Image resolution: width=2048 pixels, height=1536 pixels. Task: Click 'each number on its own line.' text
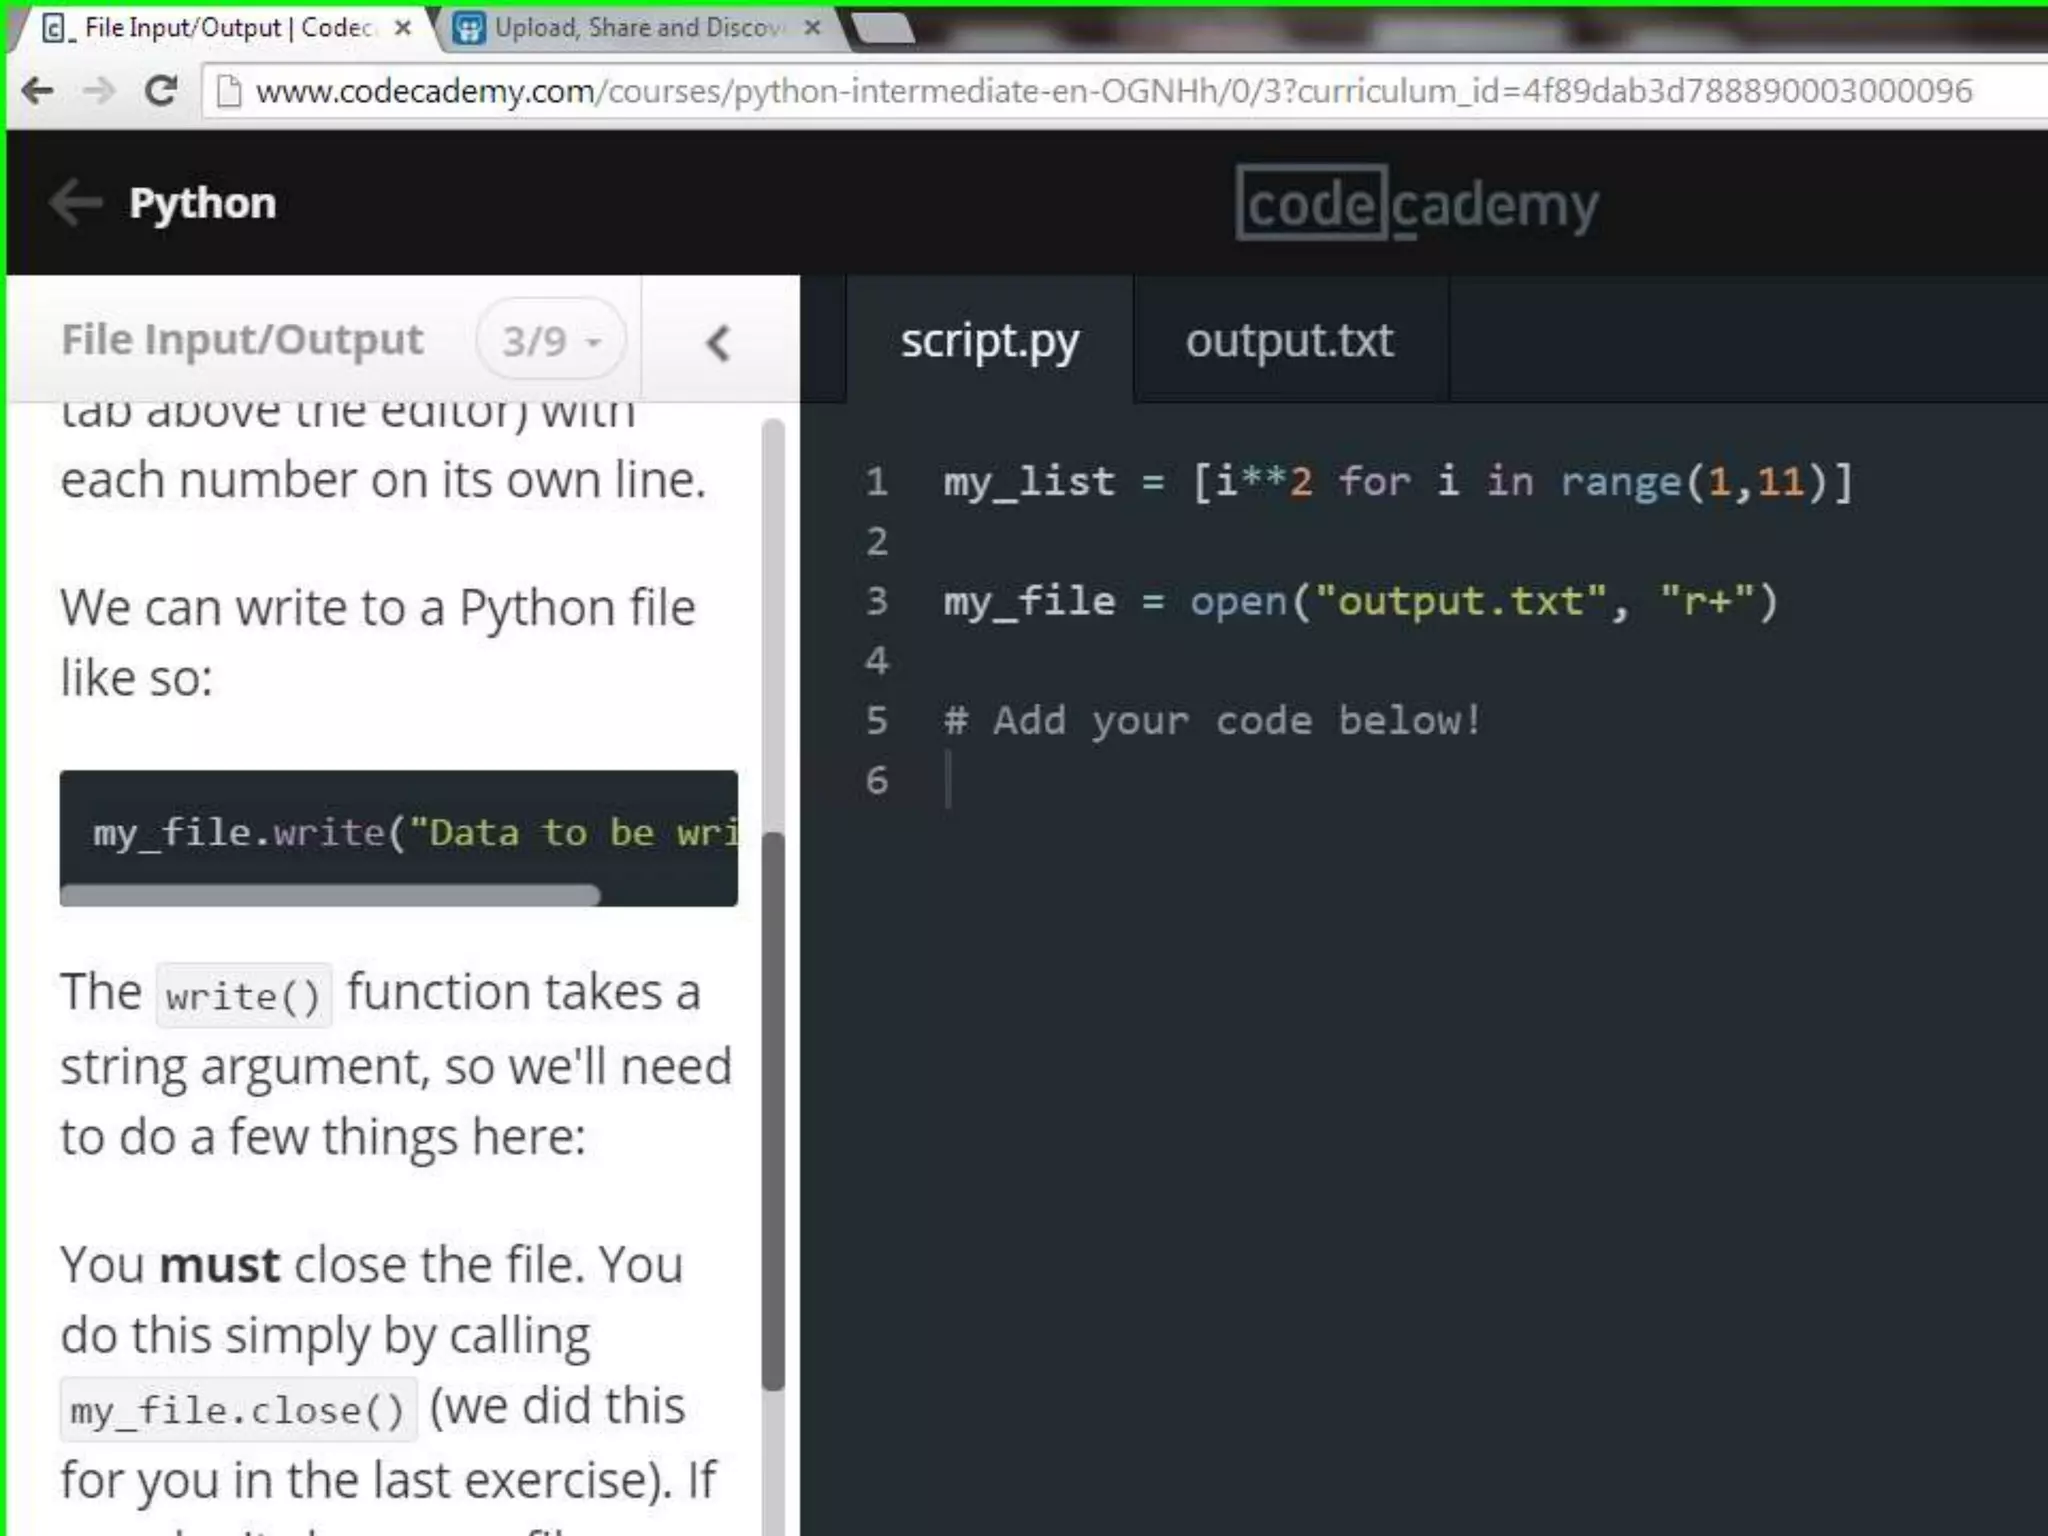pos(383,480)
